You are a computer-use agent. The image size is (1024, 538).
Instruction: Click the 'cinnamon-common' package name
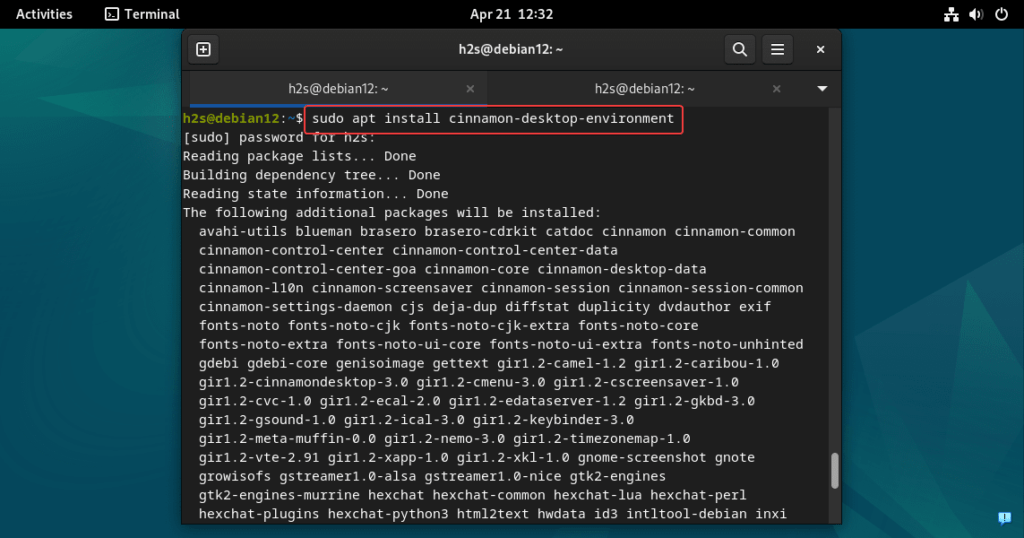(735, 232)
